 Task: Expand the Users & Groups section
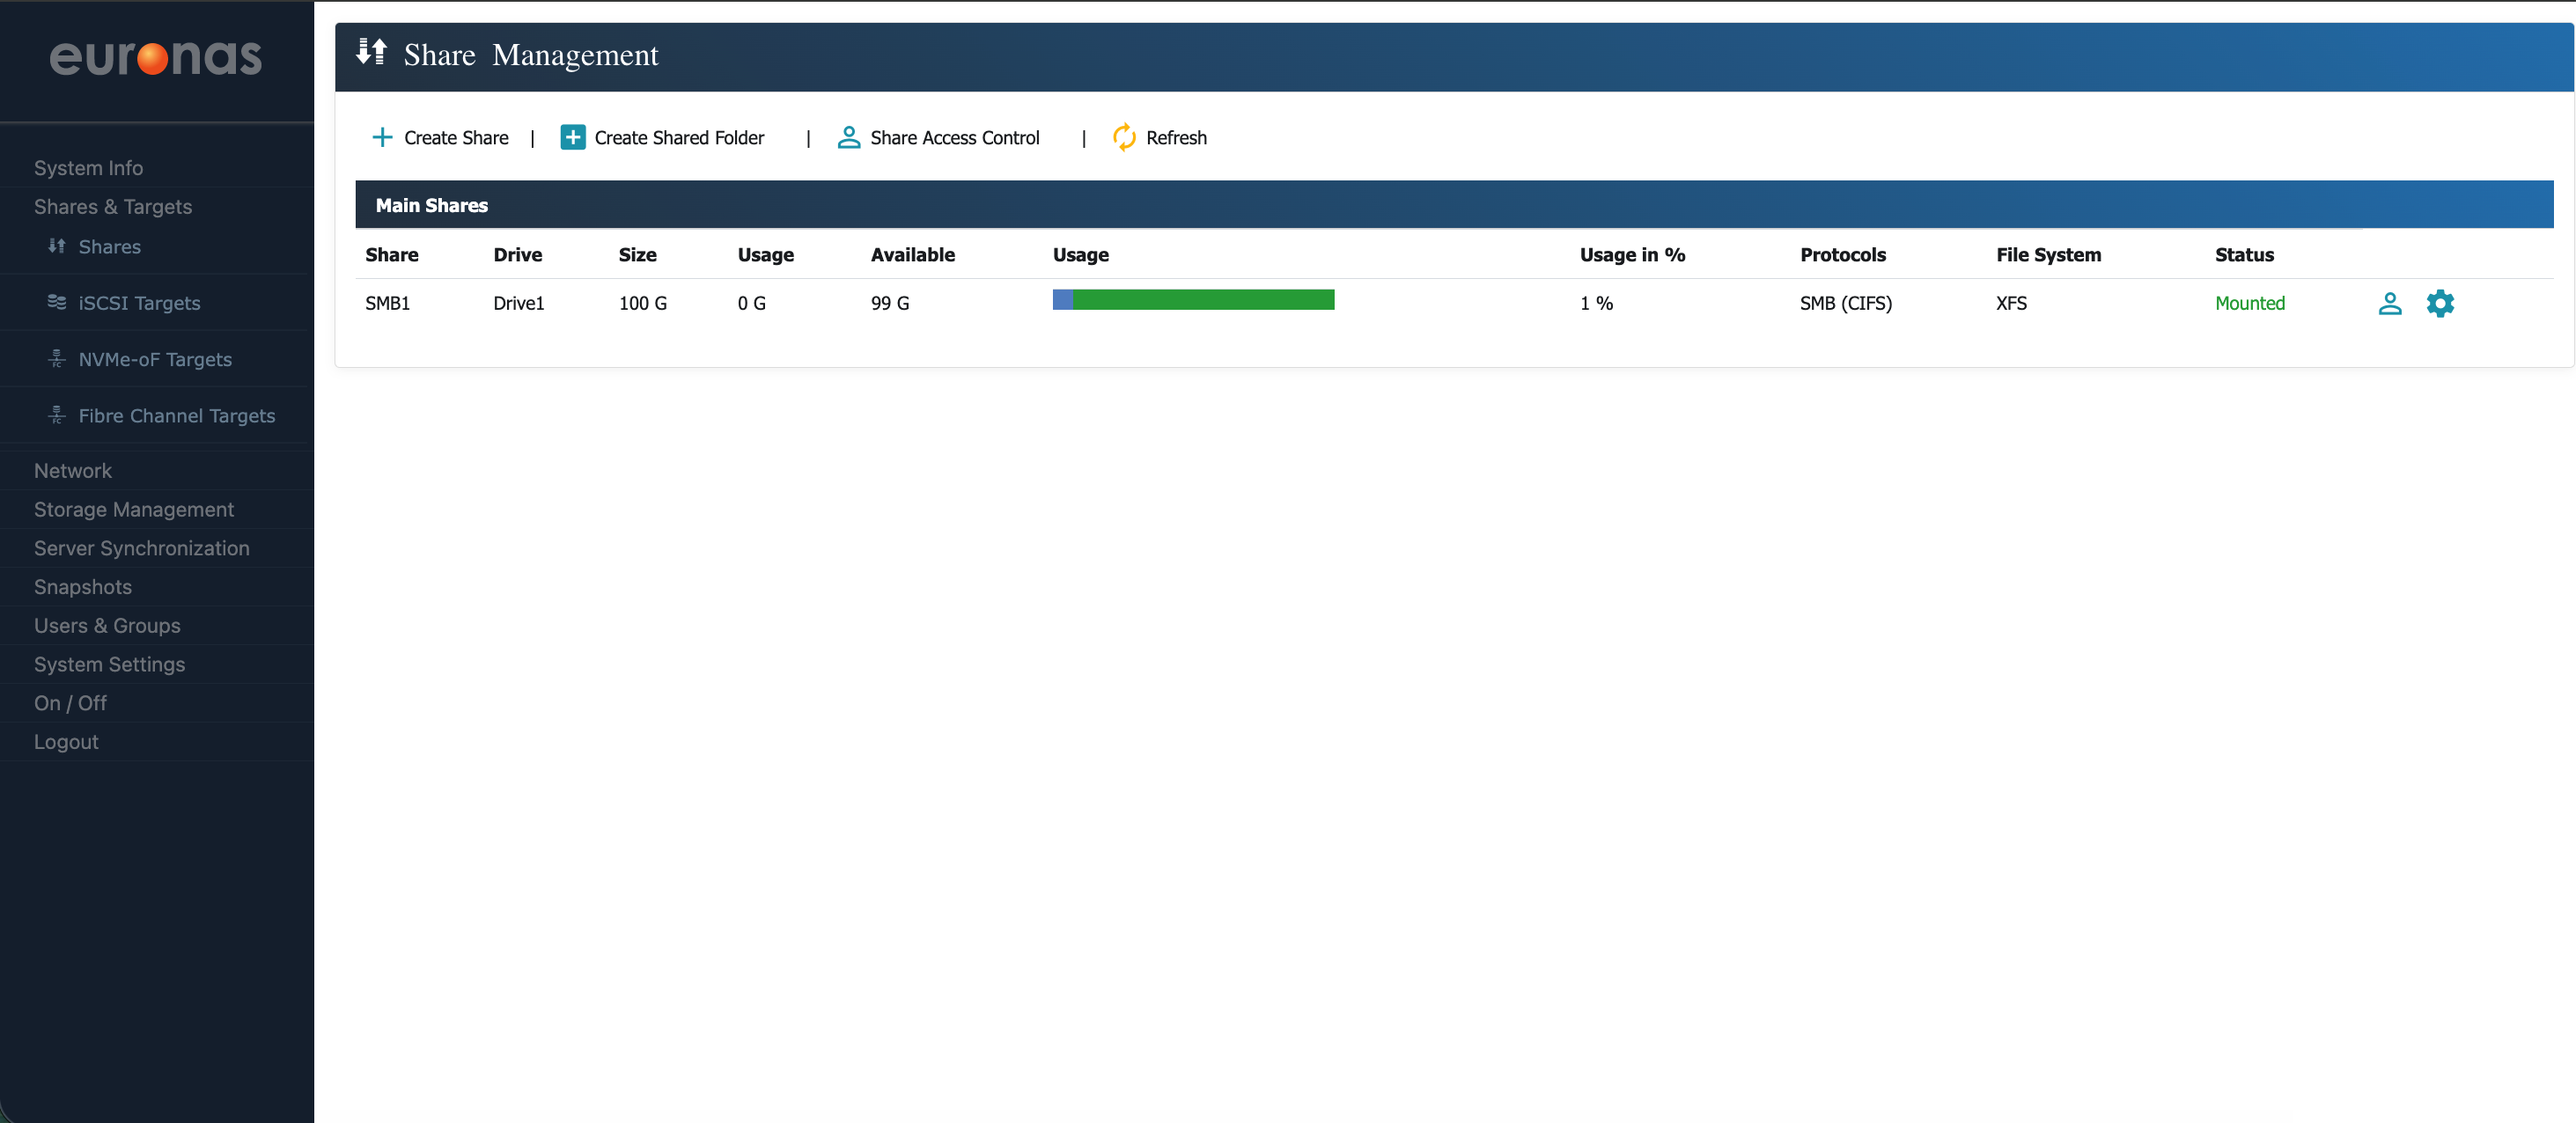107,626
